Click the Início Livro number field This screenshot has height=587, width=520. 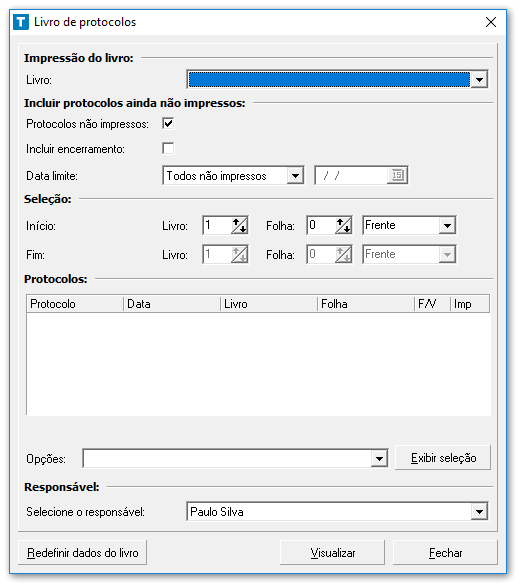pos(217,225)
